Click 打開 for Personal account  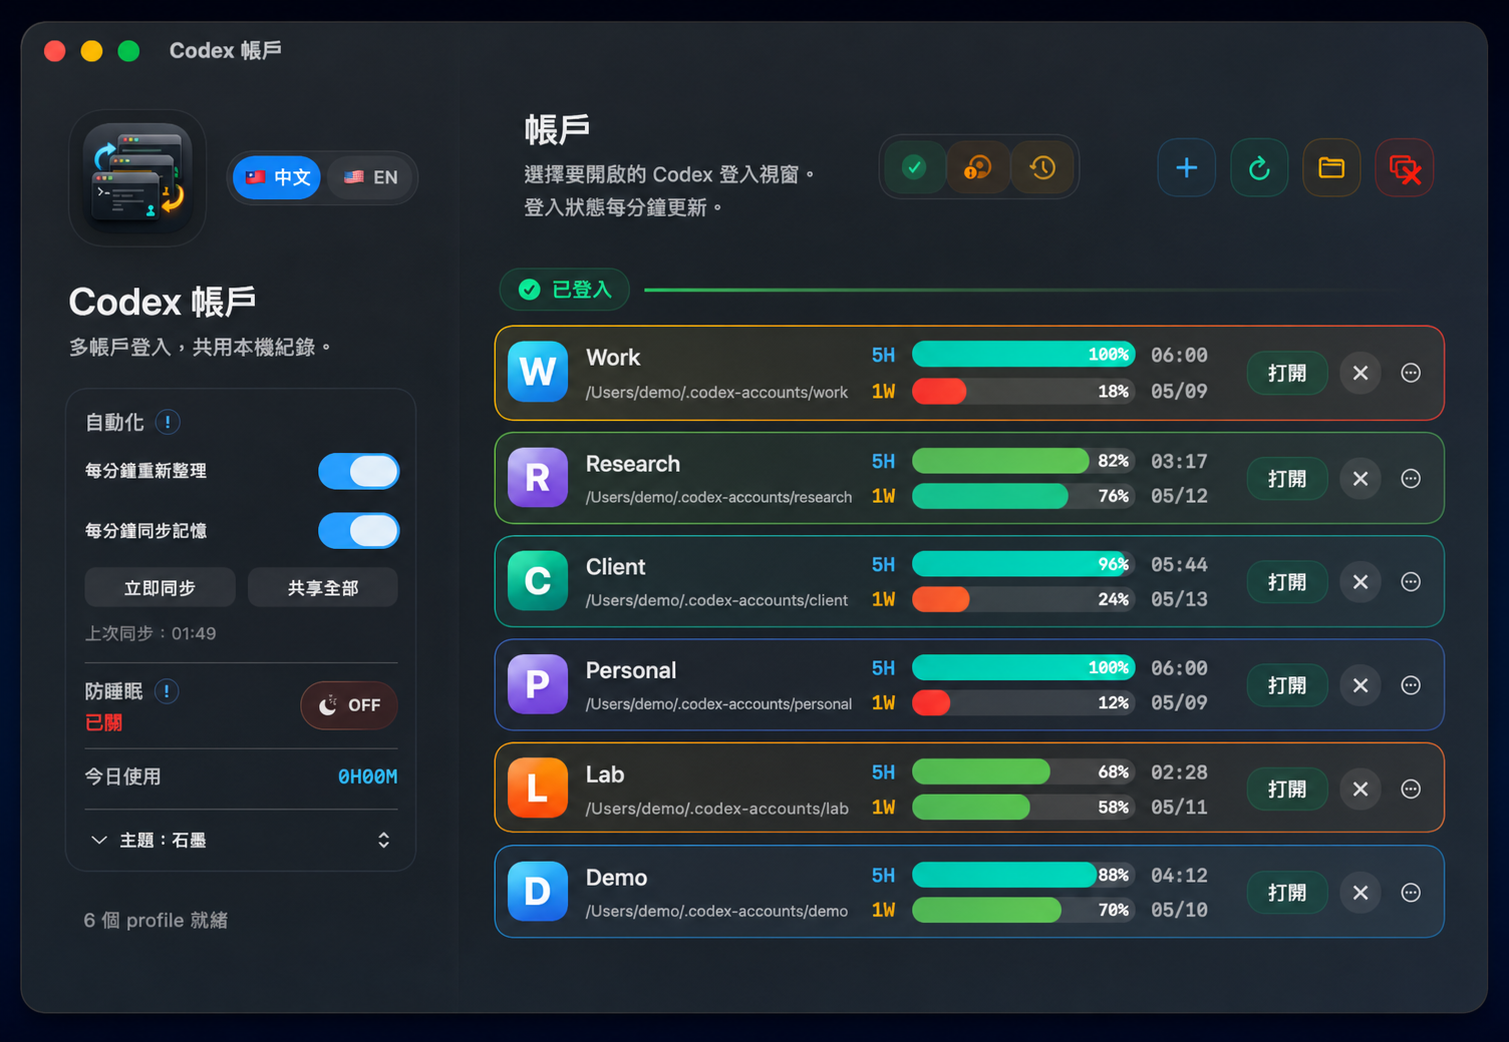tap(1287, 685)
